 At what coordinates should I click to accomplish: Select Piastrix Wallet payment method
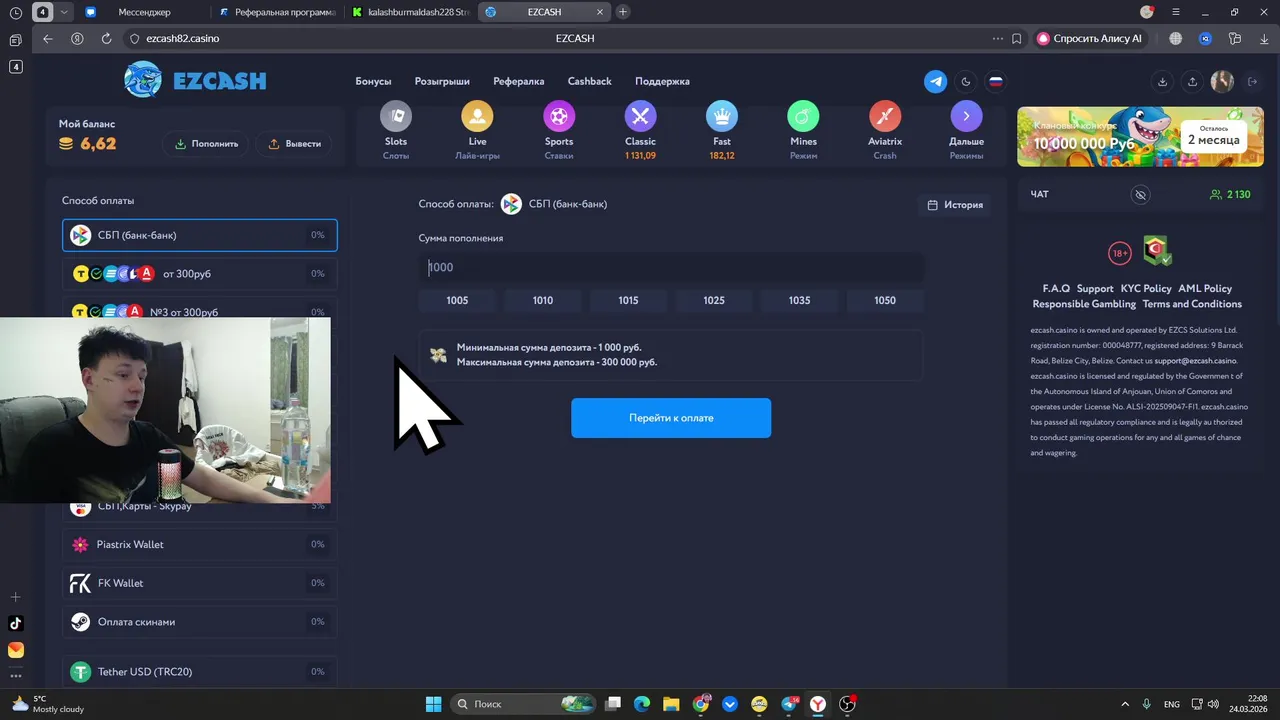pyautogui.click(x=200, y=544)
